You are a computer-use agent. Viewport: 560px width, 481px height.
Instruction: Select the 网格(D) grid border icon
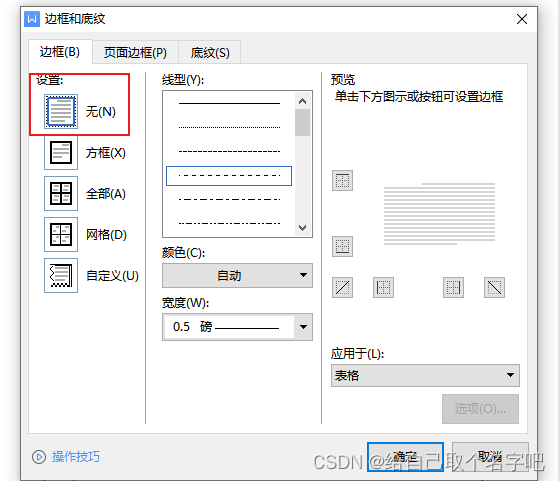(x=61, y=235)
